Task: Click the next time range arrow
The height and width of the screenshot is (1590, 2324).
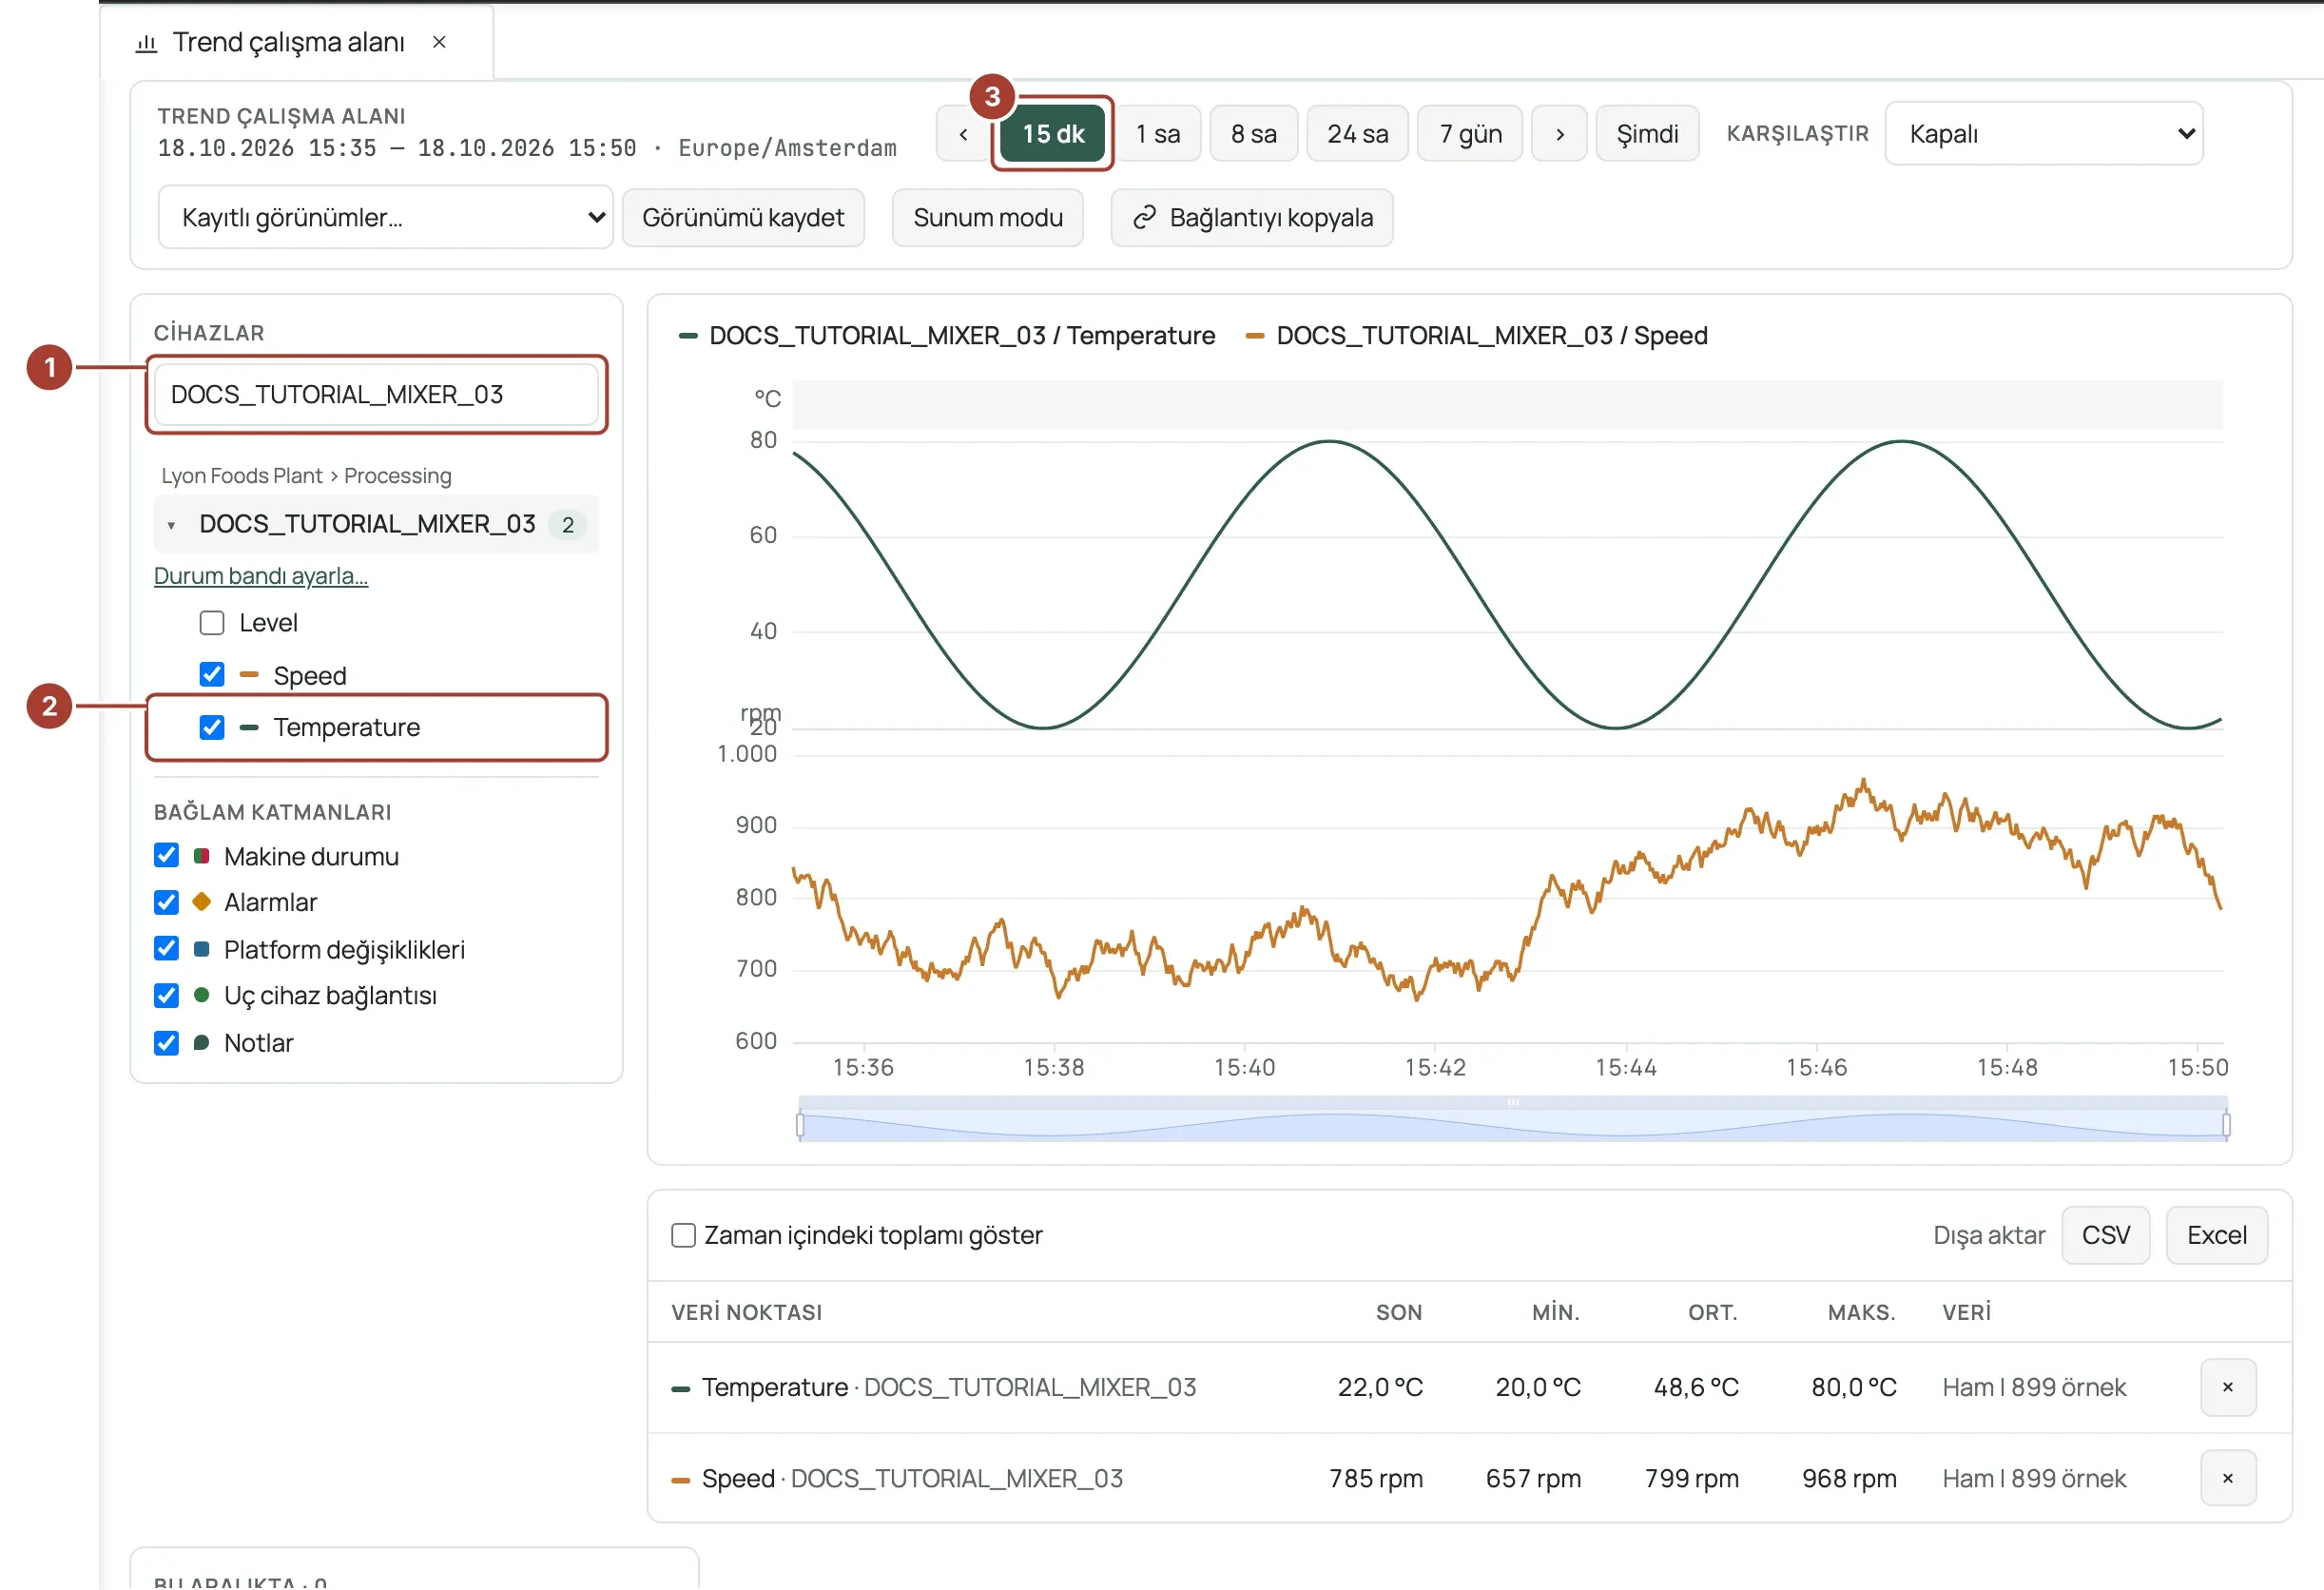Action: pos(1560,134)
